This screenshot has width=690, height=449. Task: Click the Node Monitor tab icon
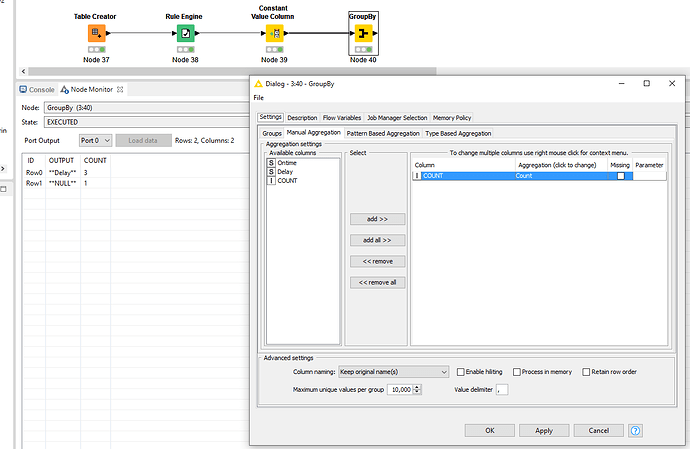click(x=65, y=89)
